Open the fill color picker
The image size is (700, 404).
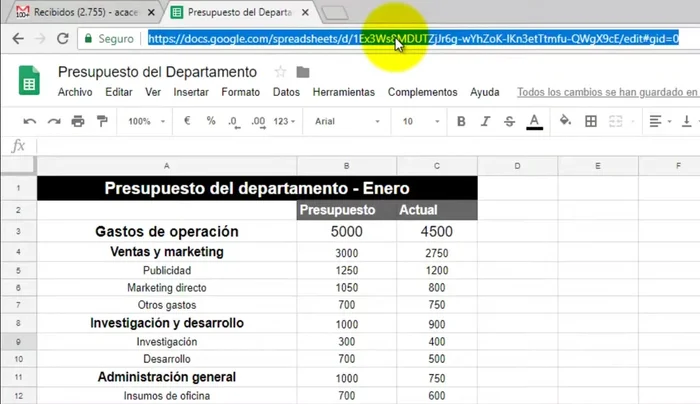point(565,121)
